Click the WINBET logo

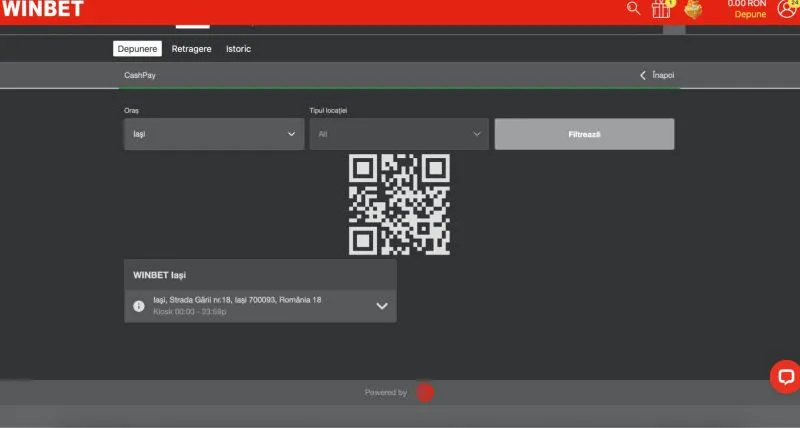click(x=43, y=9)
